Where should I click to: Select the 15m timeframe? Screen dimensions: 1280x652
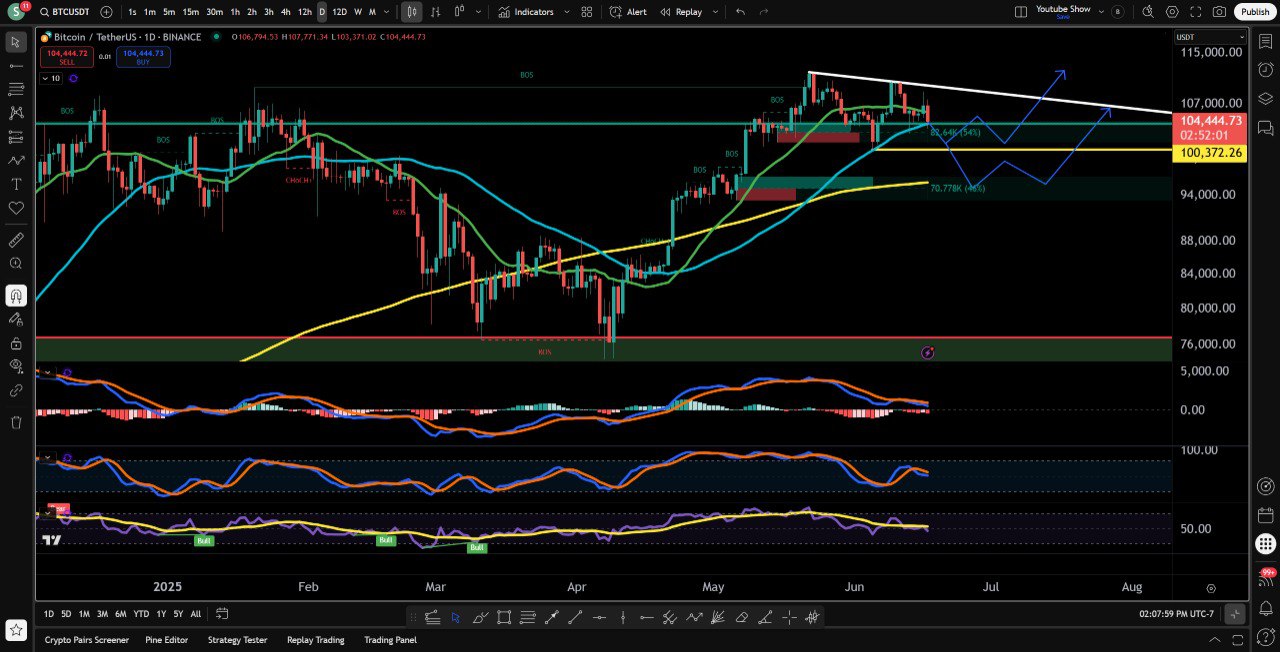pos(190,12)
